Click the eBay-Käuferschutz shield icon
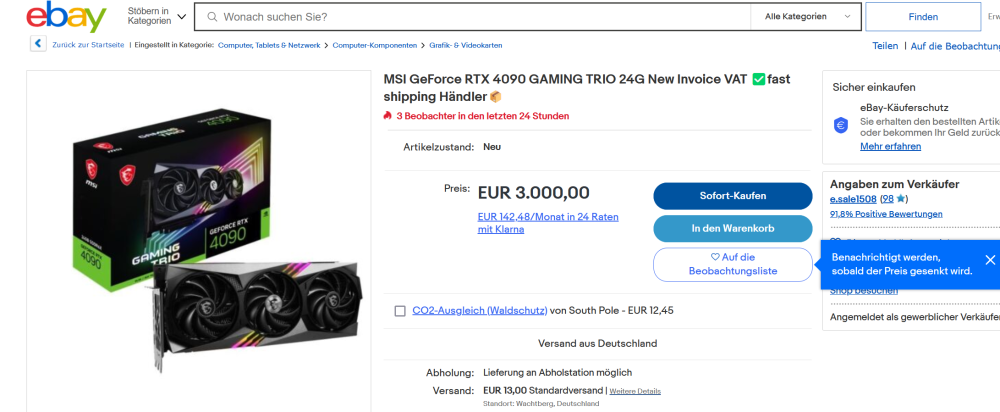Viewport: 1000px width, 412px height. [x=842, y=125]
